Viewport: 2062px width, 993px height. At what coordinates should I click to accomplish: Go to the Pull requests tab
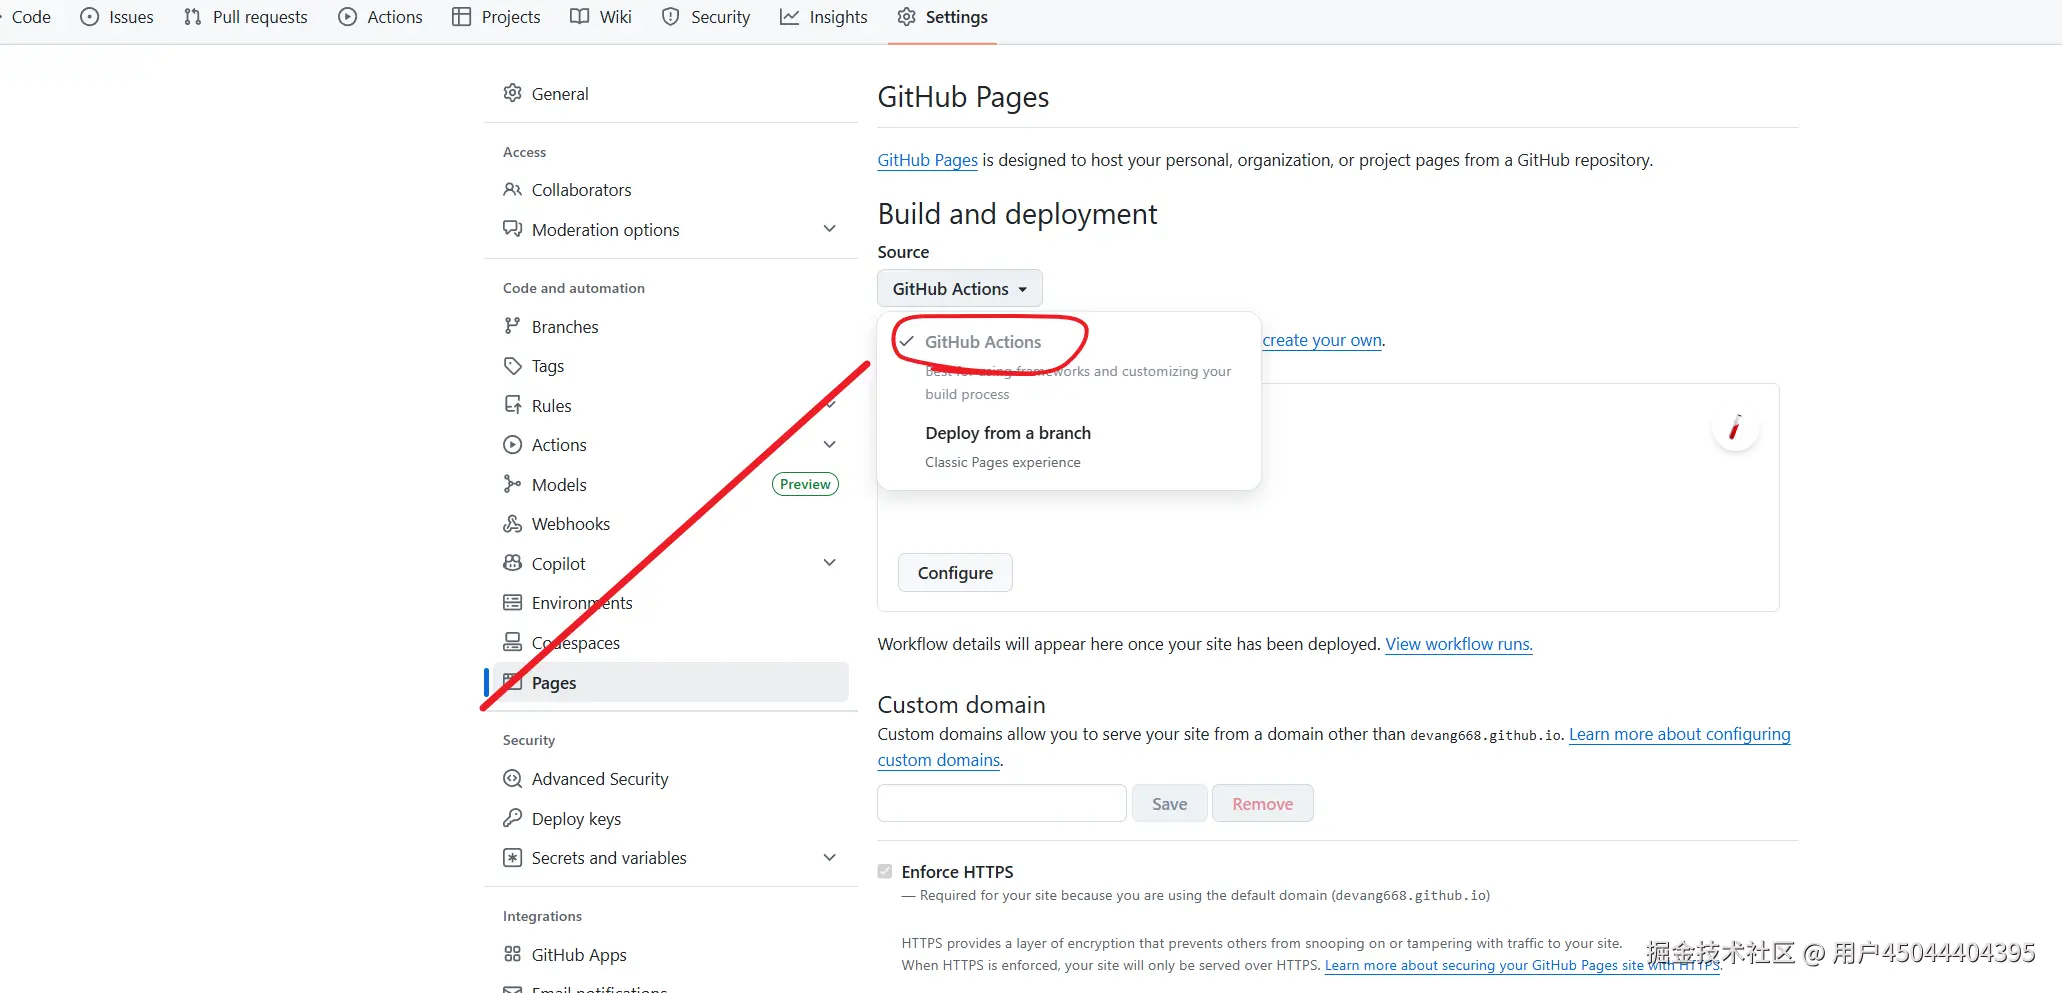pyautogui.click(x=246, y=17)
